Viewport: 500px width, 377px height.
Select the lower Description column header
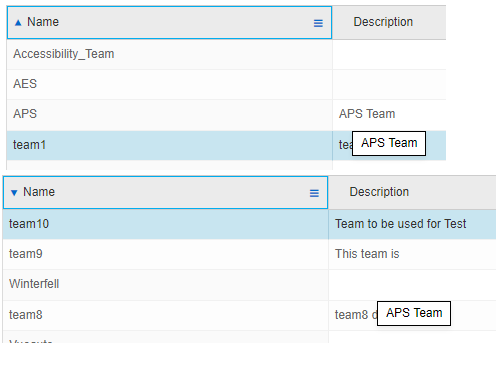412,193
